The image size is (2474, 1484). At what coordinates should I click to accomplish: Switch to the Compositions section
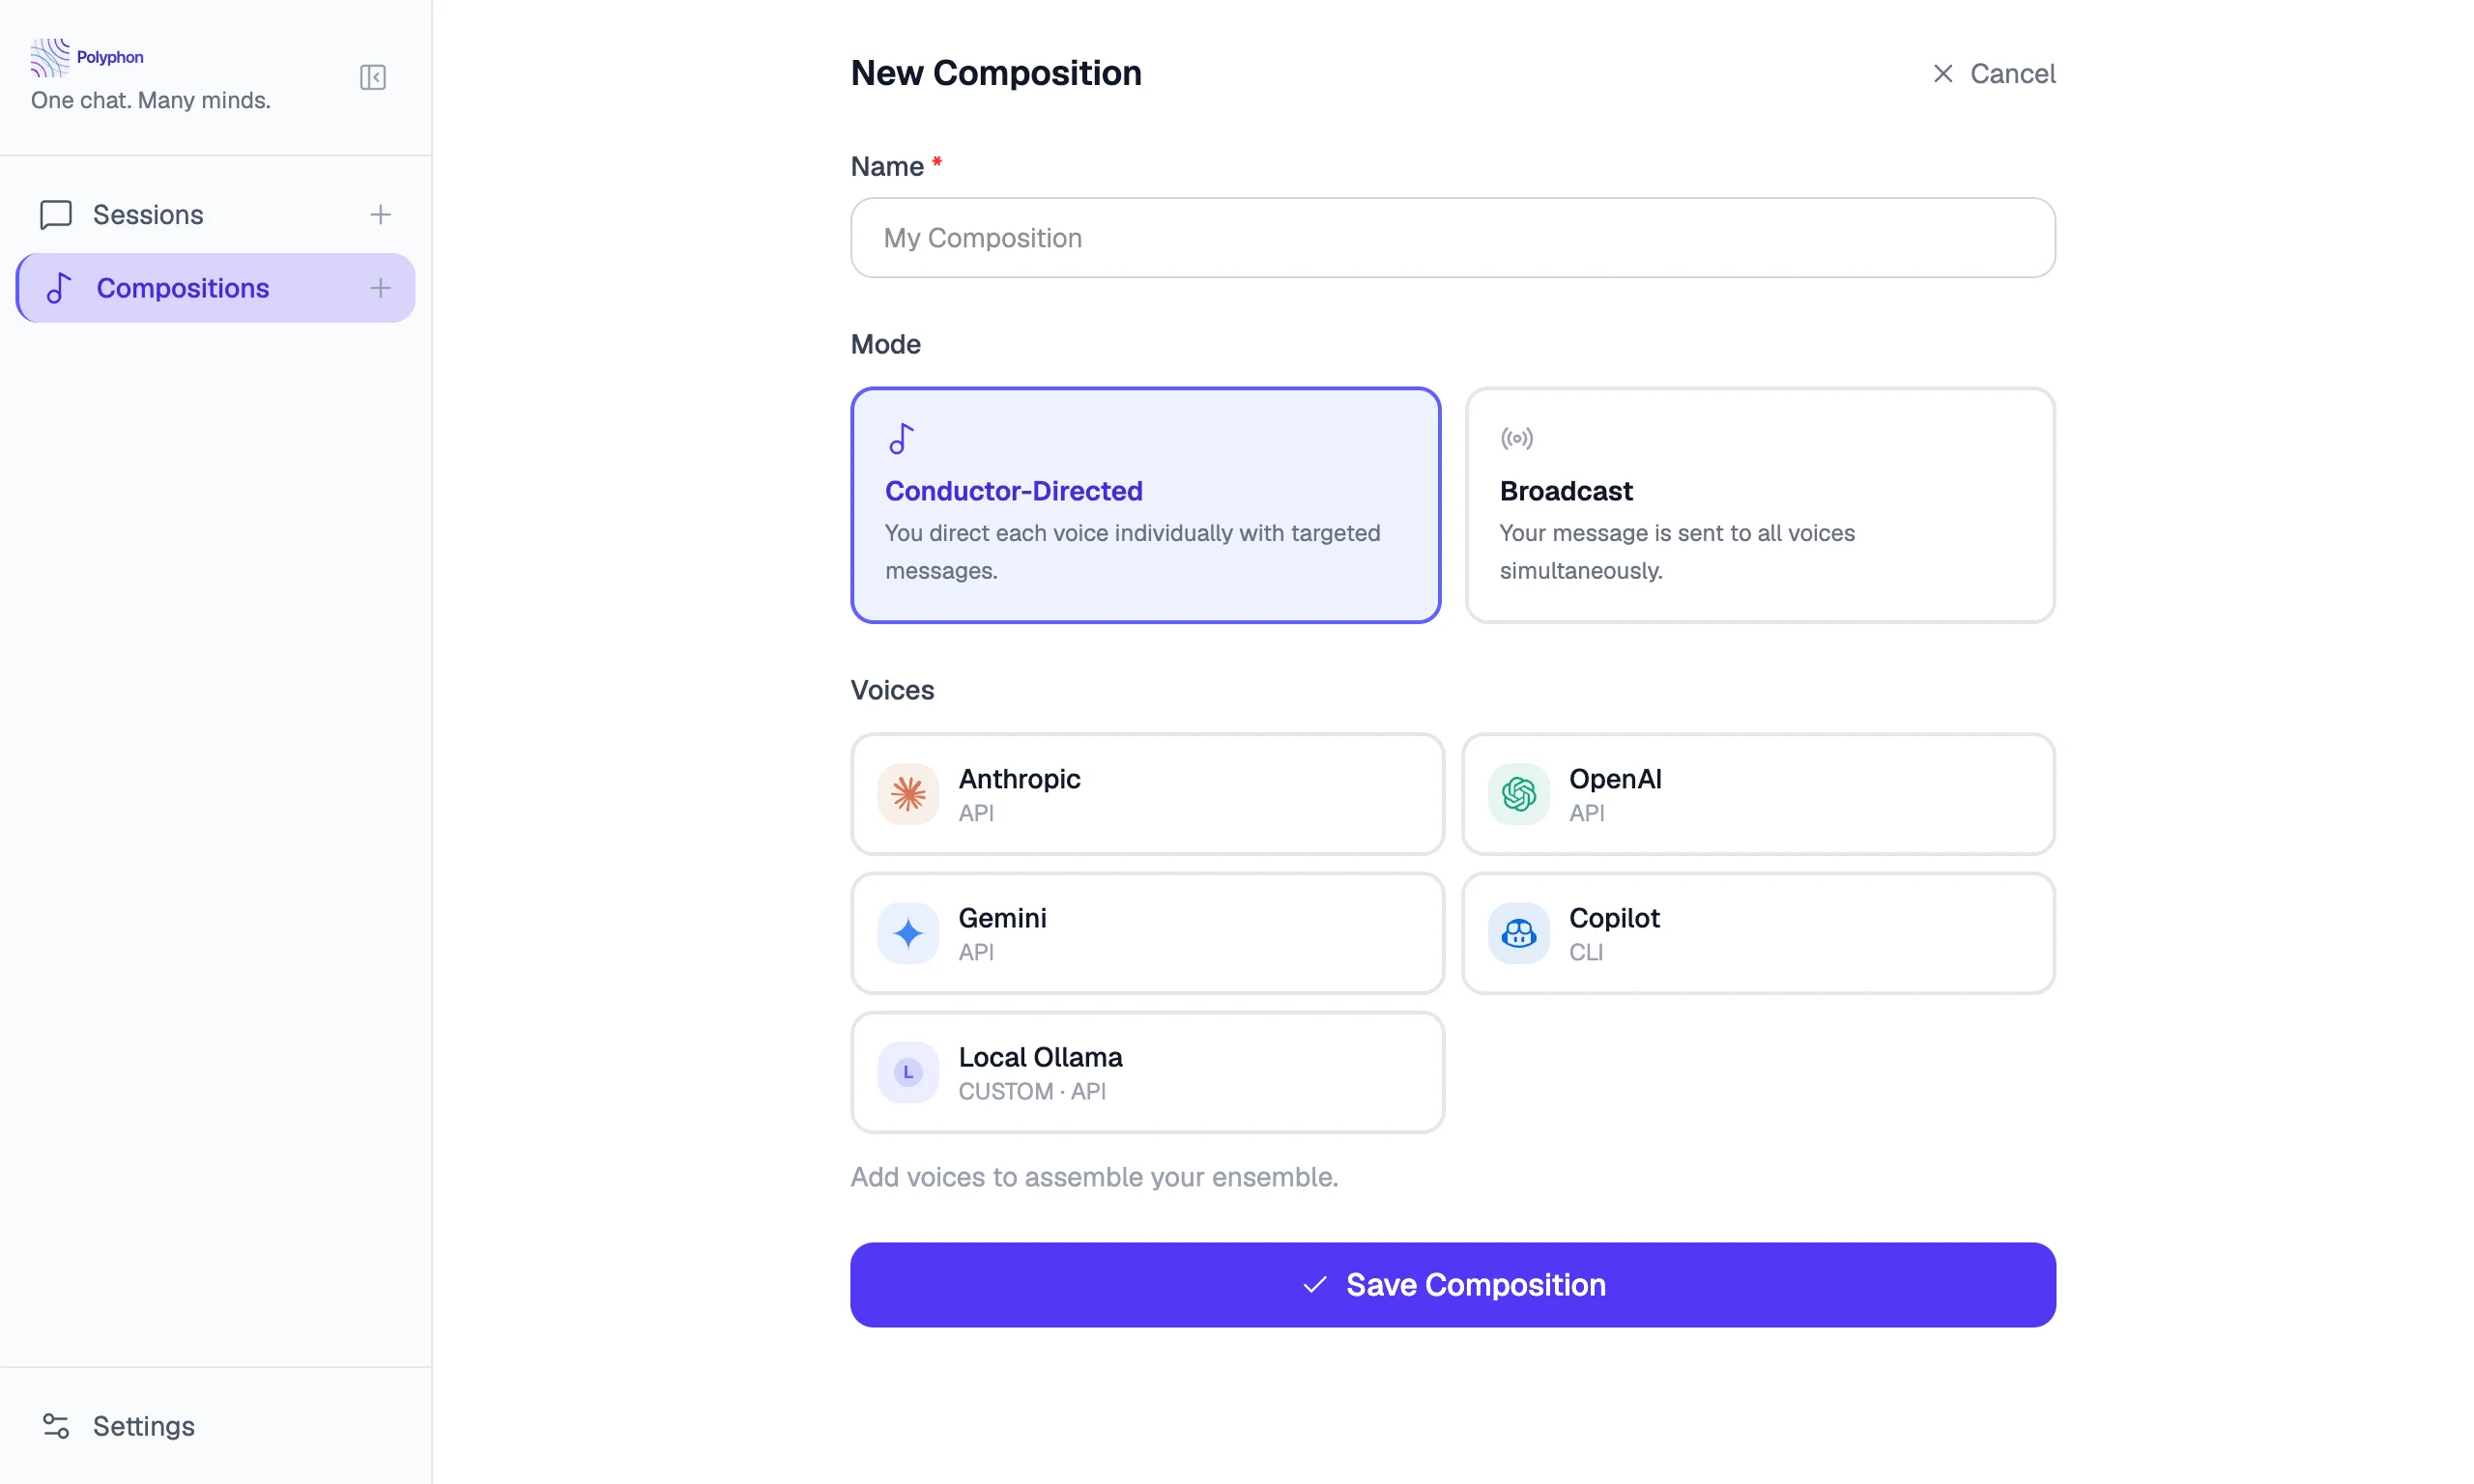pyautogui.click(x=182, y=288)
